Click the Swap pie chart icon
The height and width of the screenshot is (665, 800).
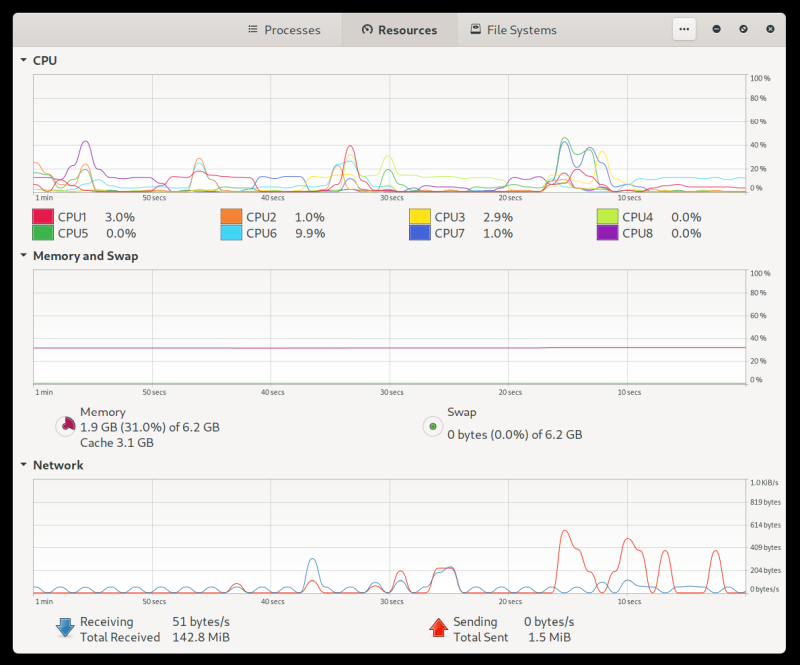432,427
